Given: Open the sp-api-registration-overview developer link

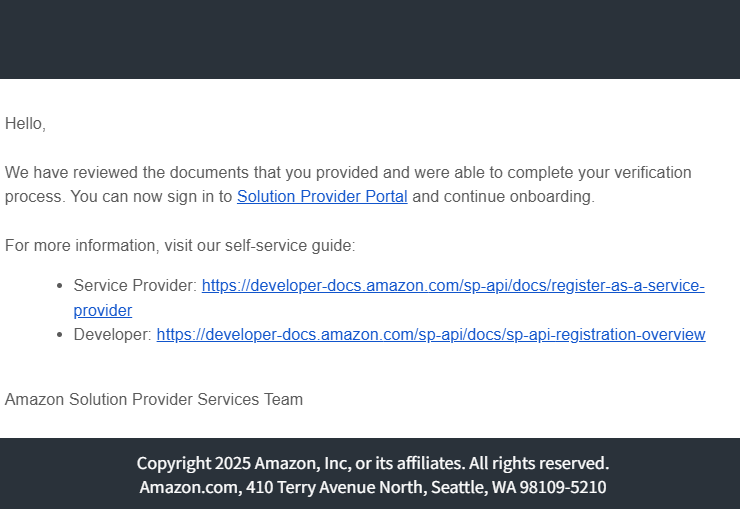Looking at the screenshot, I should (430, 335).
